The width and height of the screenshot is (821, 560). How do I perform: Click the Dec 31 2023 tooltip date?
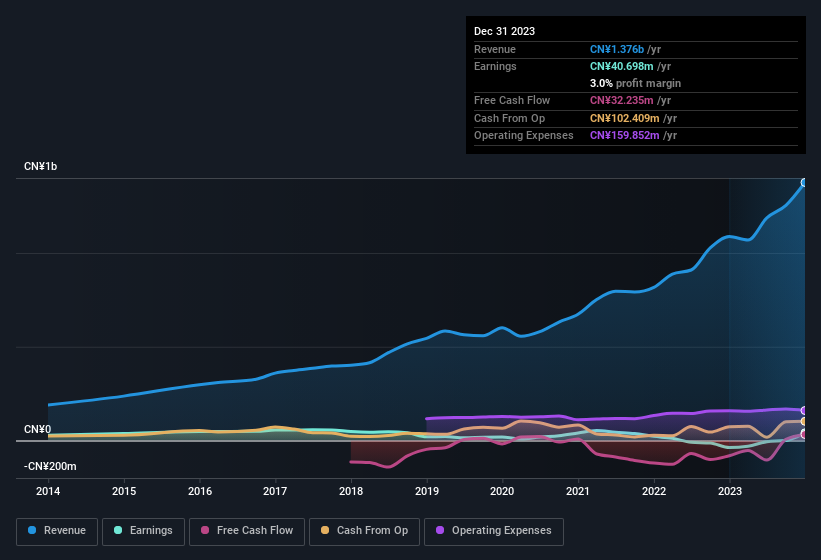[x=504, y=31]
